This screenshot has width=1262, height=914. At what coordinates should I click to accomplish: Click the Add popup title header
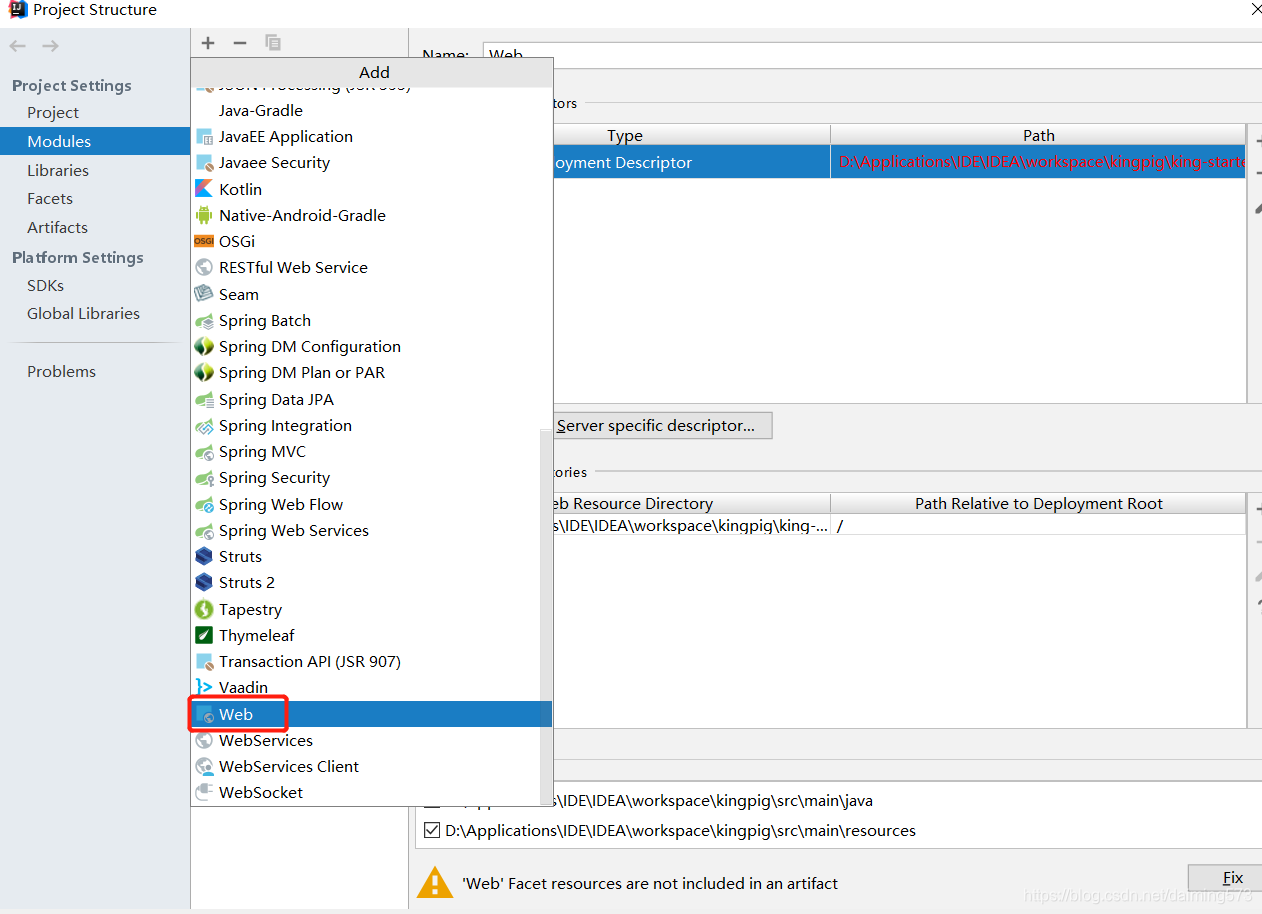372,72
